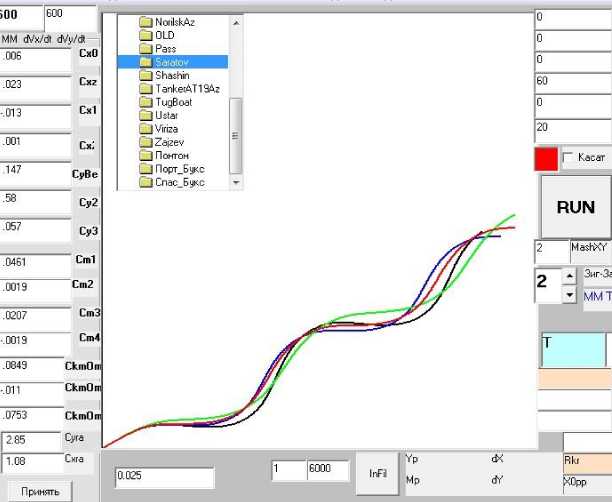Viewport: 612px width, 502px height.
Task: Click the Cm2 coefficient field .0019
Action: click(35, 290)
